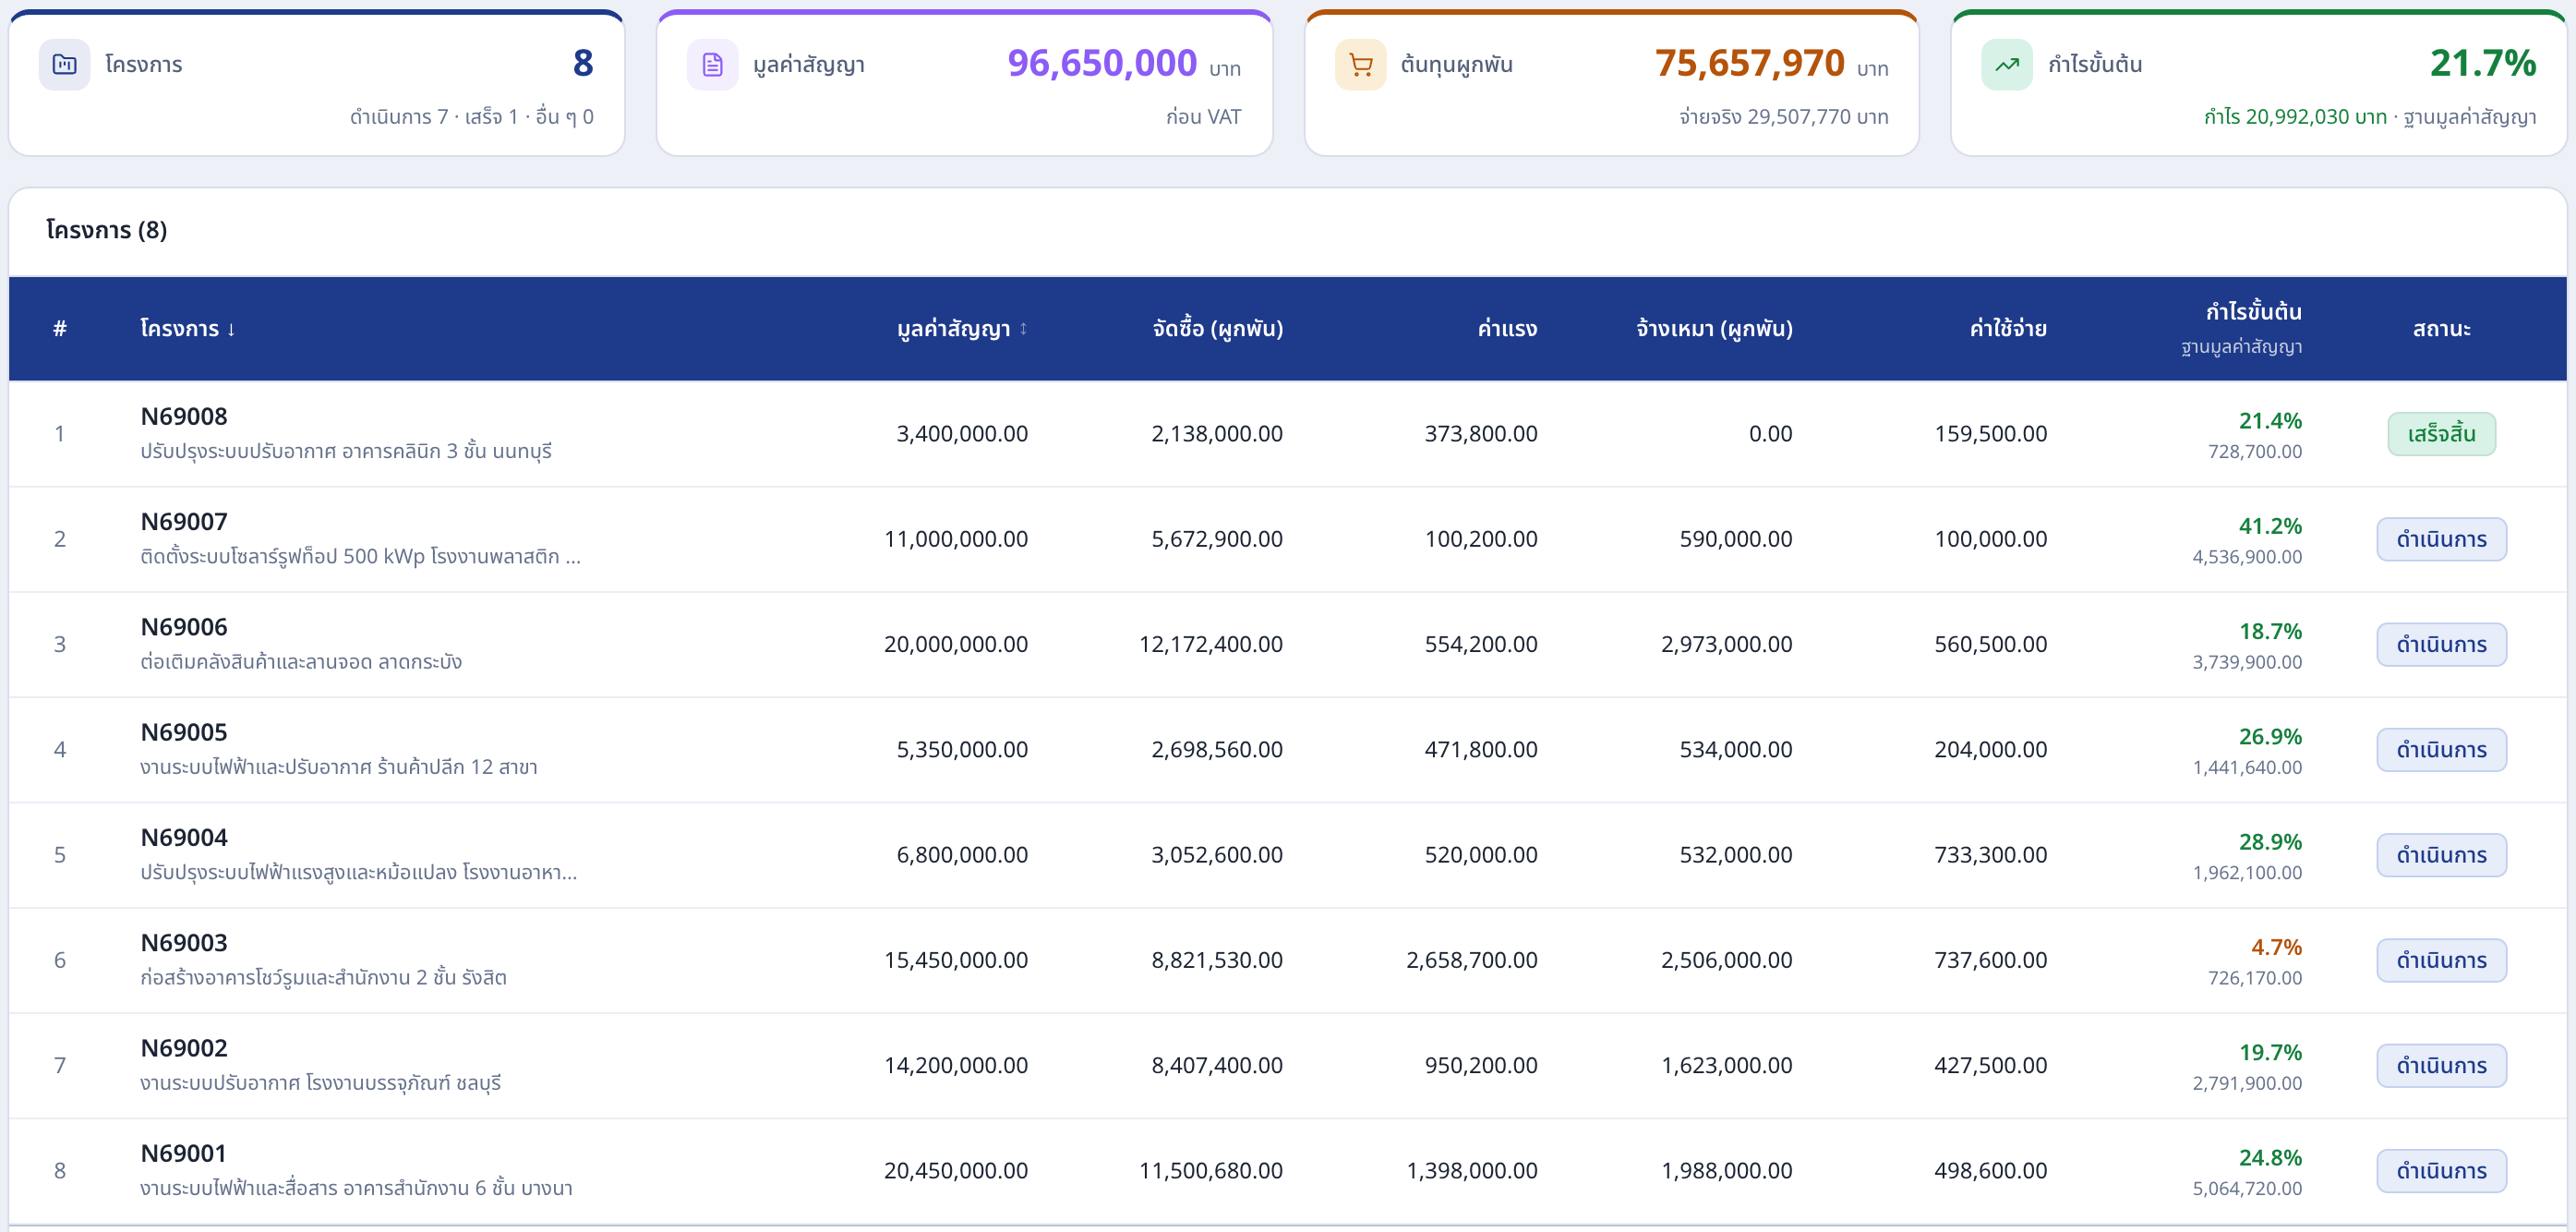The image size is (2576, 1232).
Task: Click the โครงการ (8) table heading
Action: click(107, 230)
